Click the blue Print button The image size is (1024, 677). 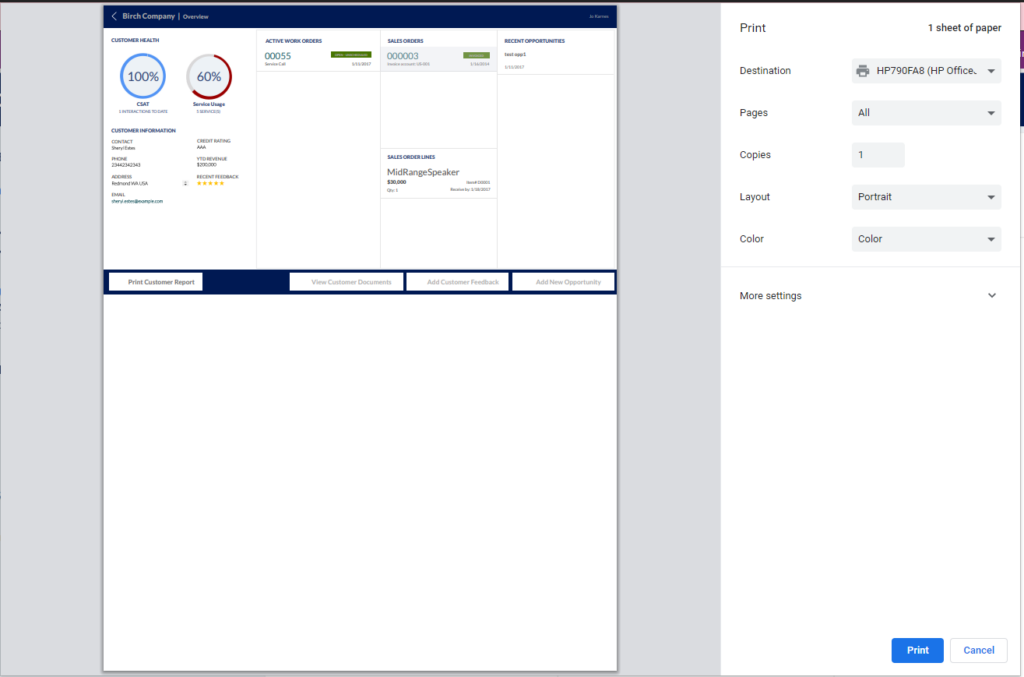(917, 650)
